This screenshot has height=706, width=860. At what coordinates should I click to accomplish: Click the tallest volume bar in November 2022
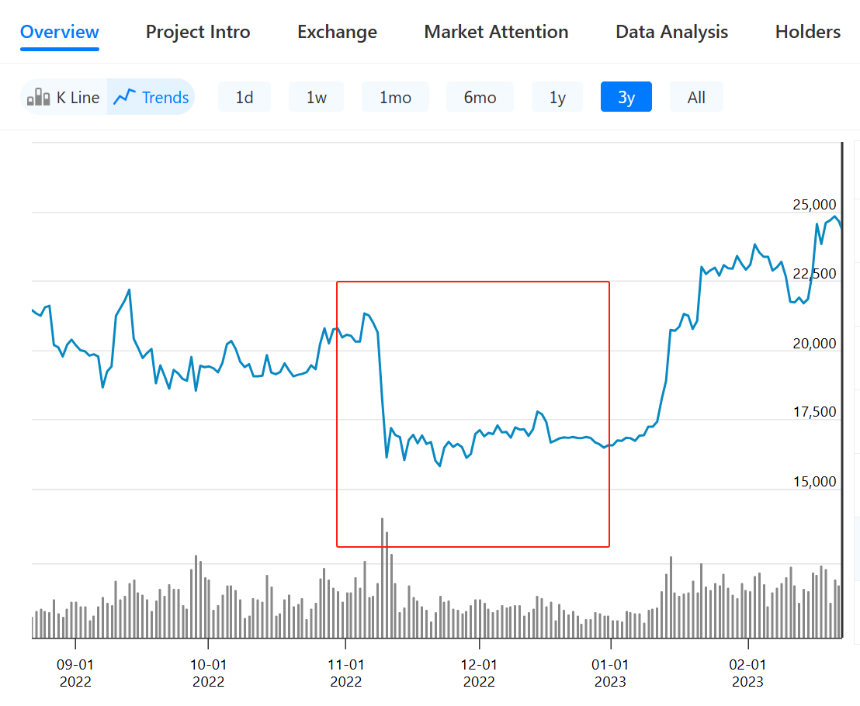[382, 578]
